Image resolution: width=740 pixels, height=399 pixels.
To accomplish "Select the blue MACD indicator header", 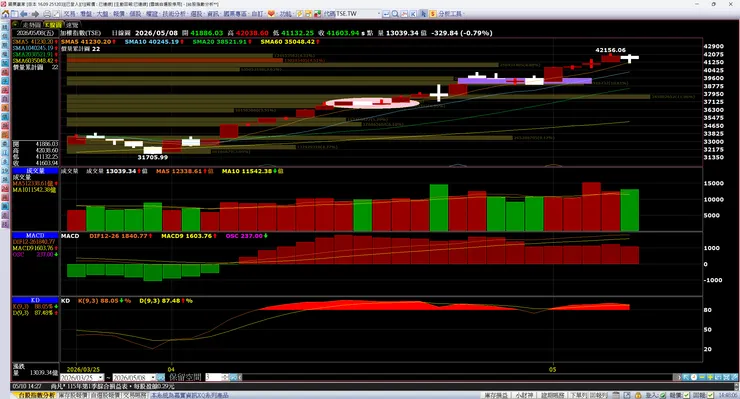I will 35,235.
